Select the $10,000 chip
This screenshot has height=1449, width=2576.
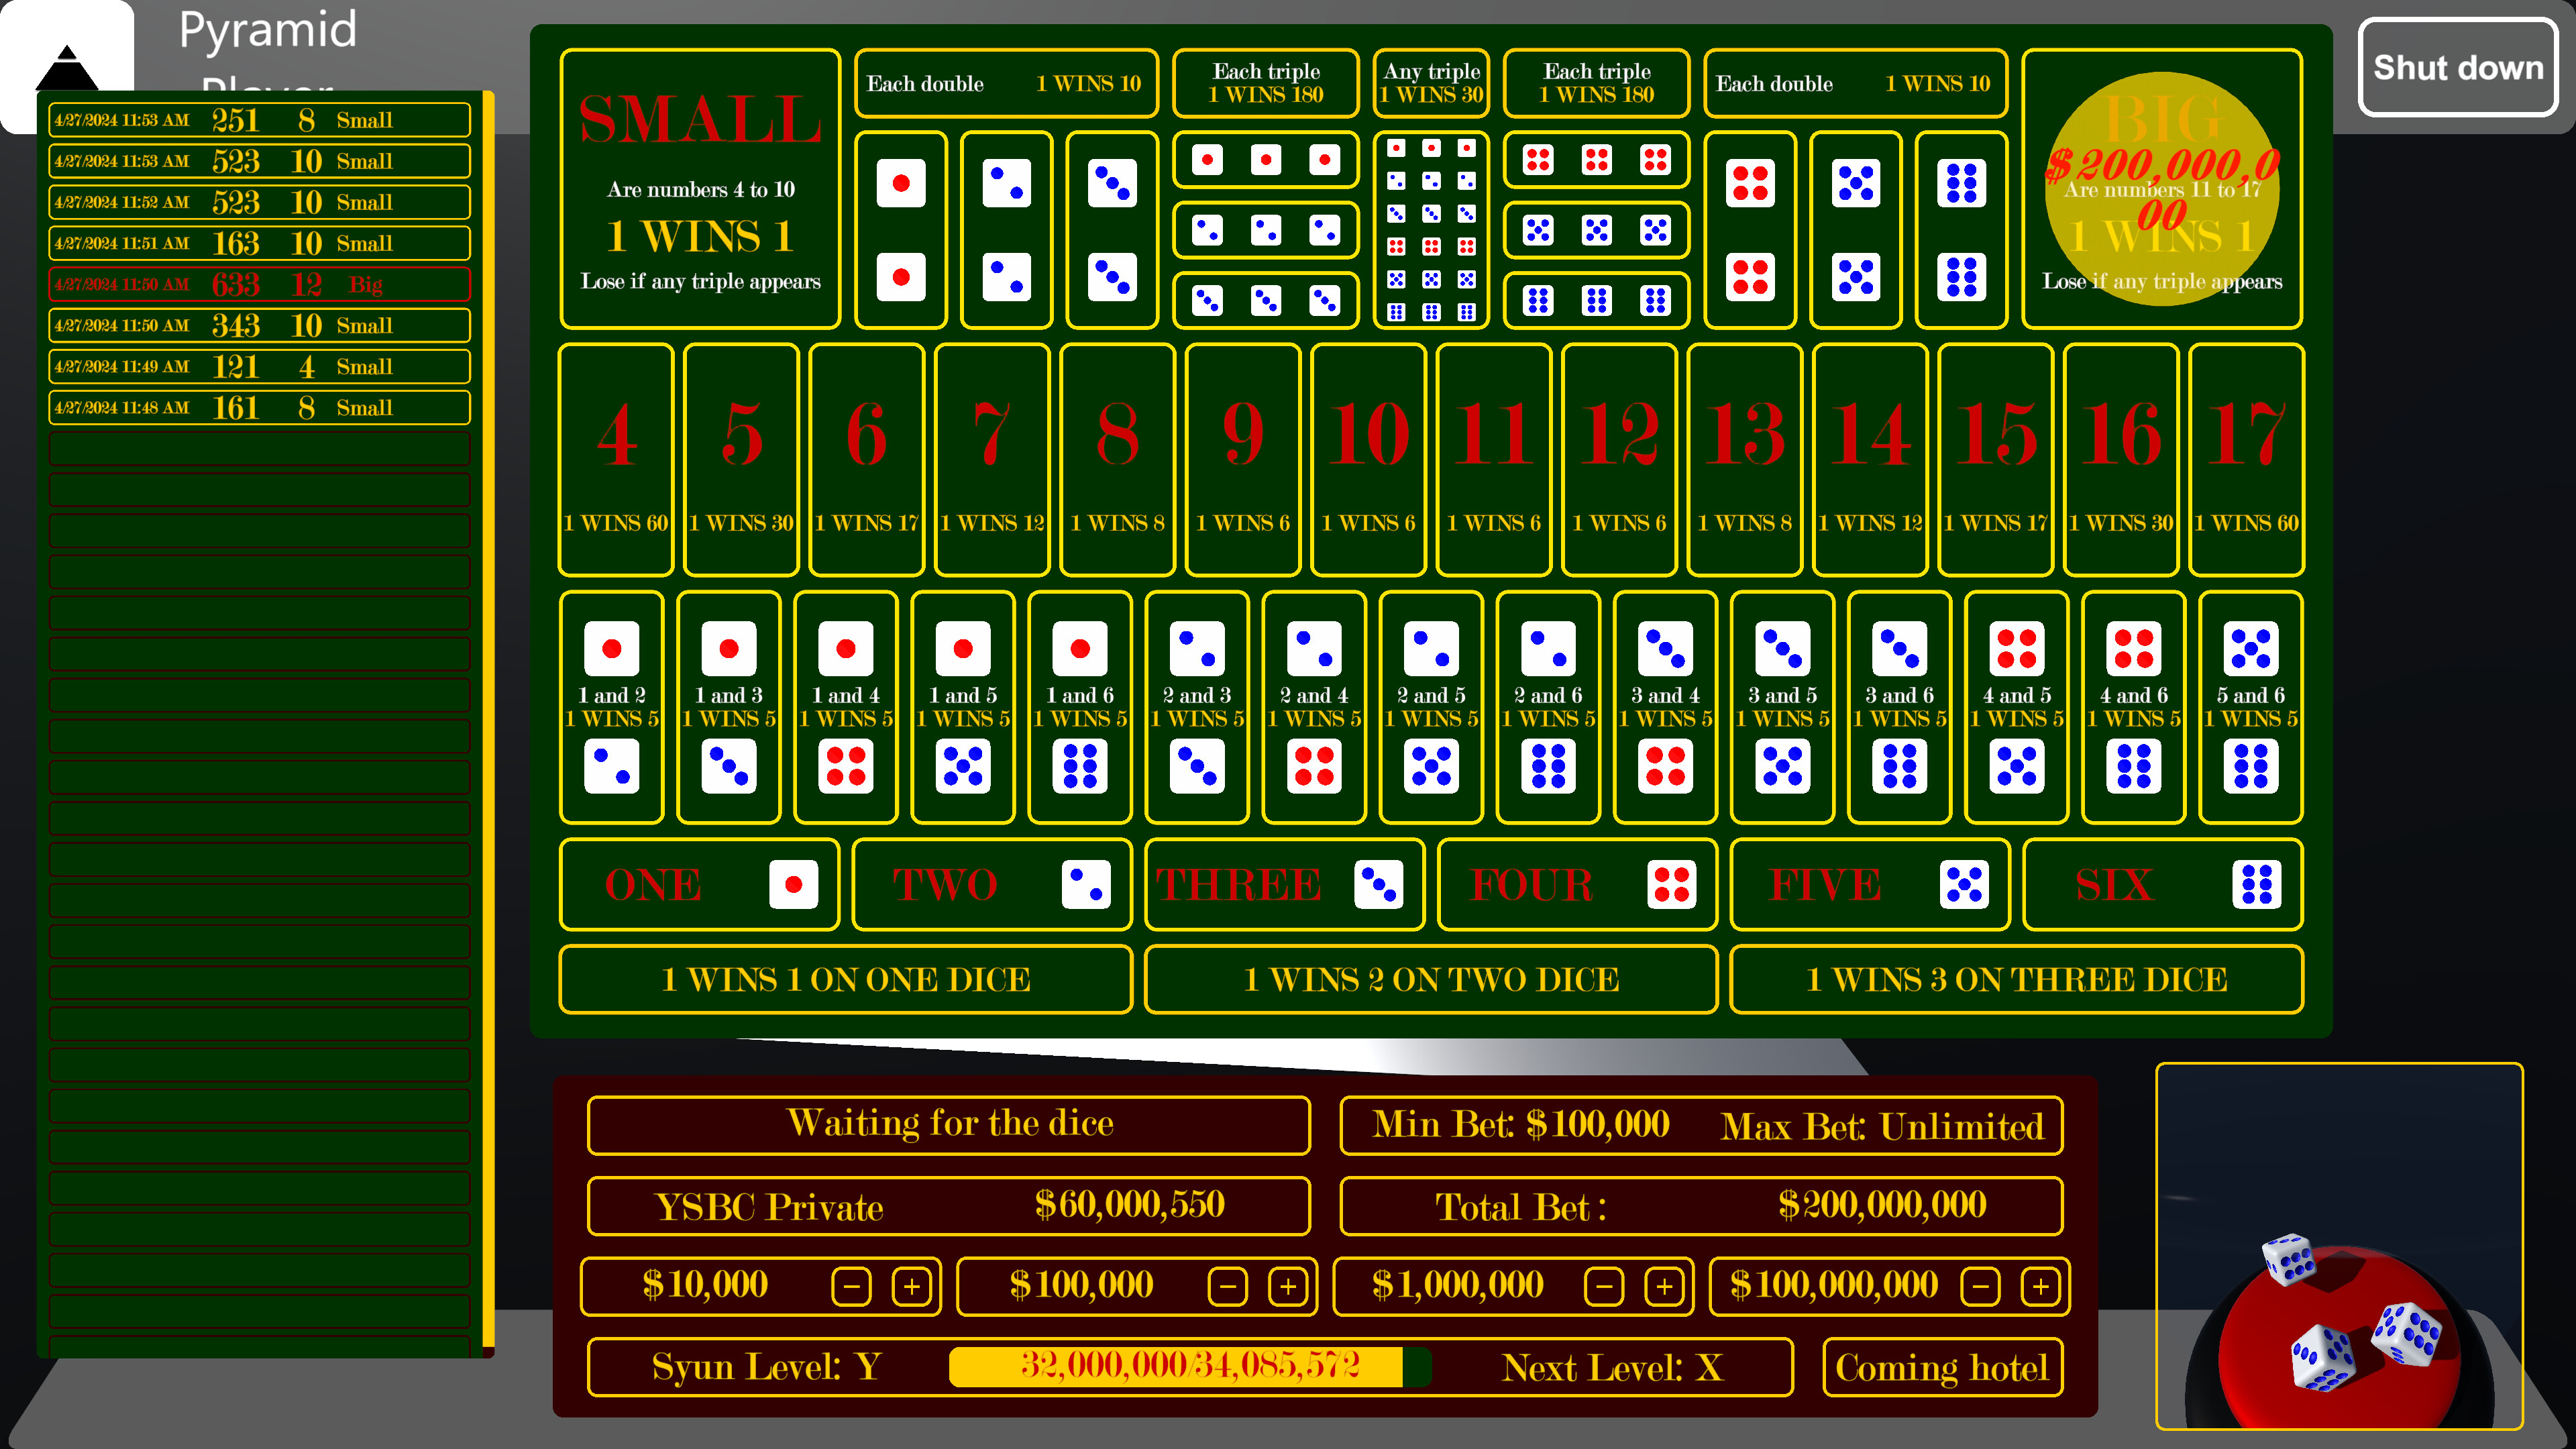click(x=703, y=1286)
